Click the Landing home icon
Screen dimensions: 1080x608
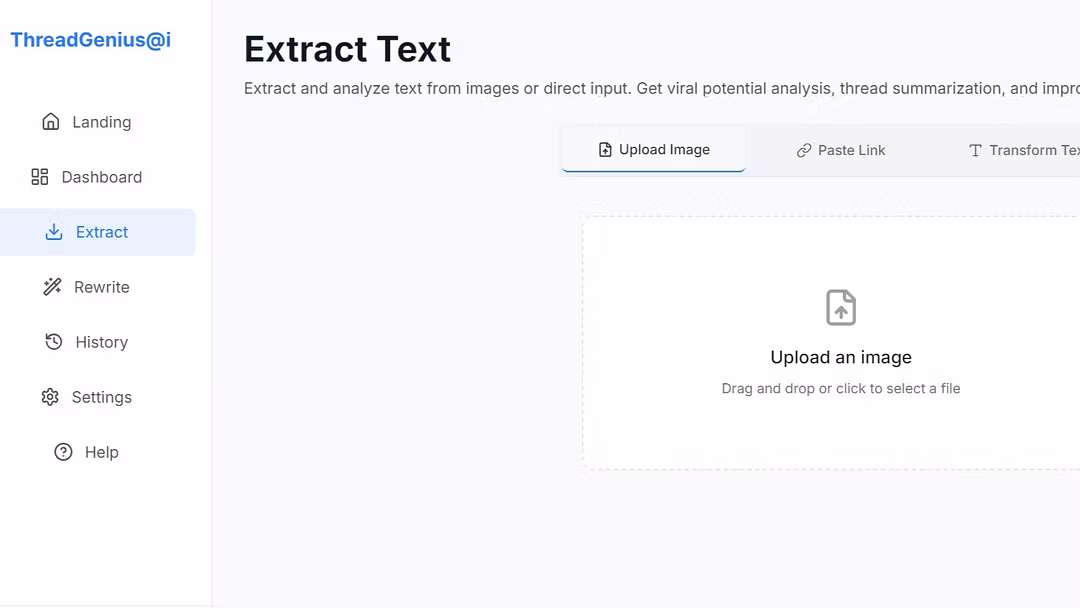(x=50, y=122)
